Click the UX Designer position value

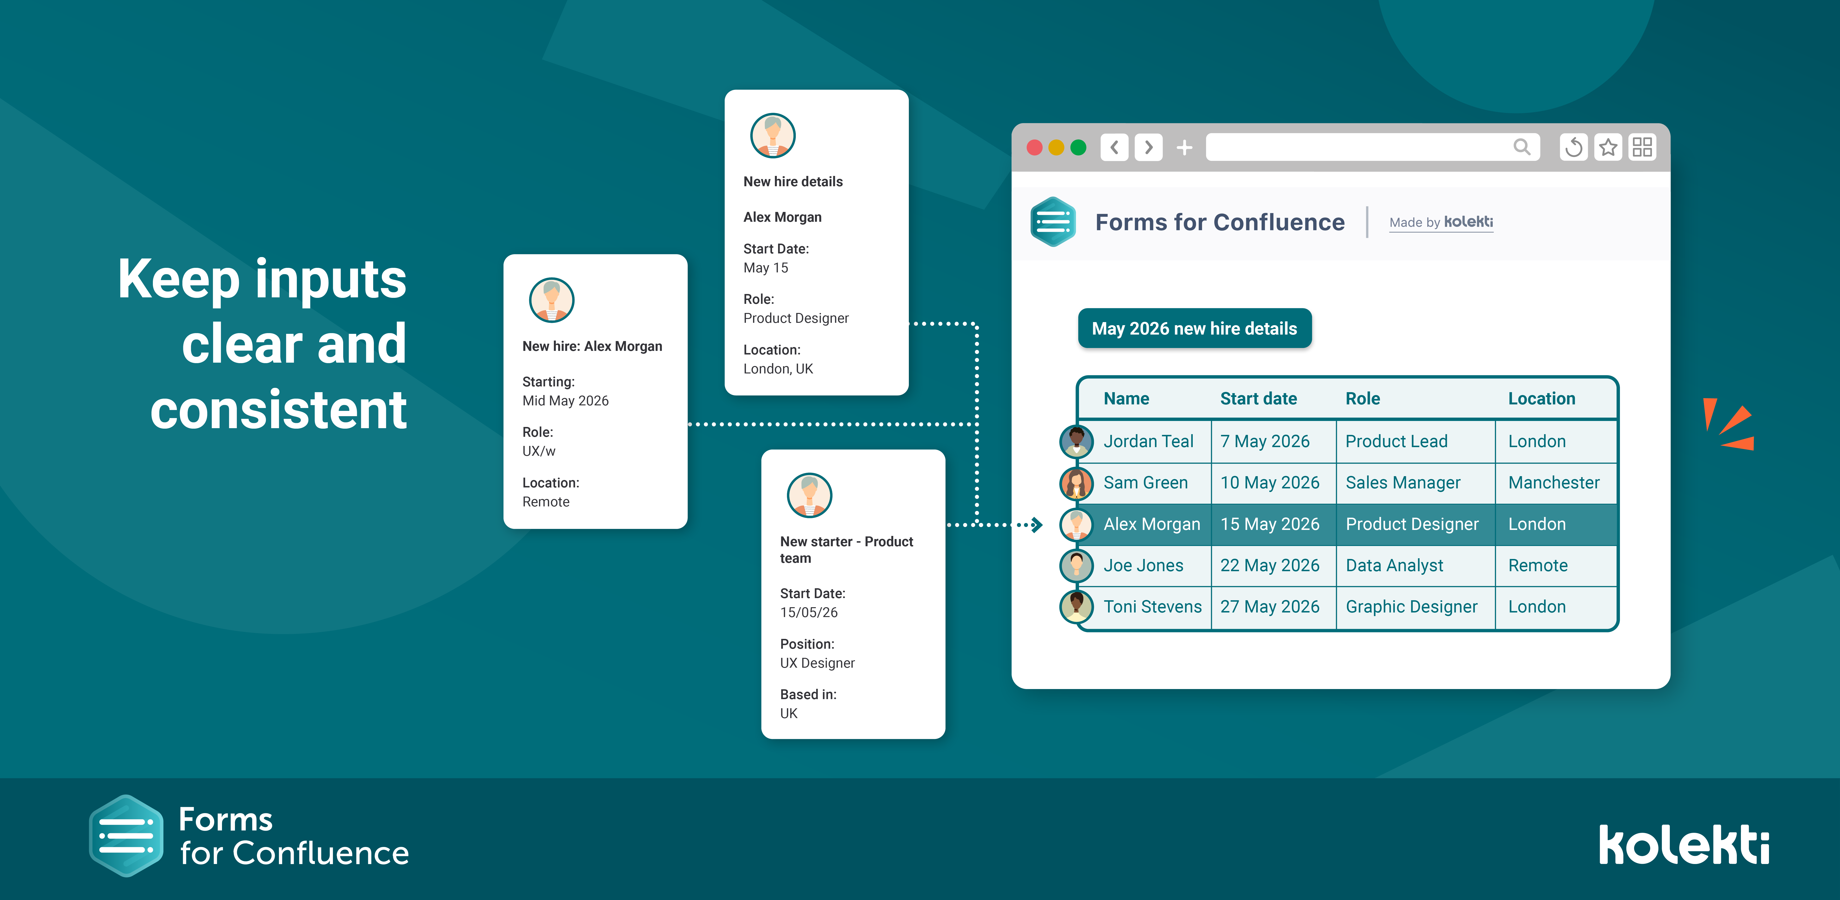click(x=817, y=663)
